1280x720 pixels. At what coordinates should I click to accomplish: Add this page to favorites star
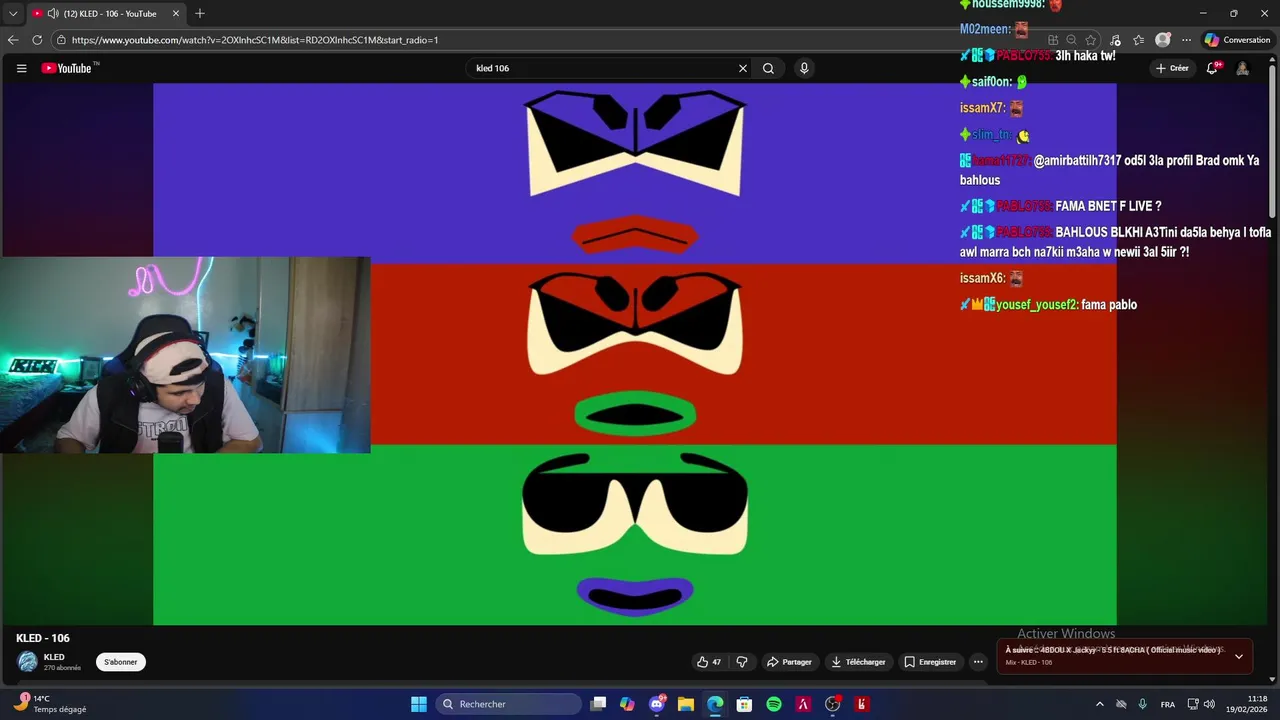click(x=1091, y=40)
